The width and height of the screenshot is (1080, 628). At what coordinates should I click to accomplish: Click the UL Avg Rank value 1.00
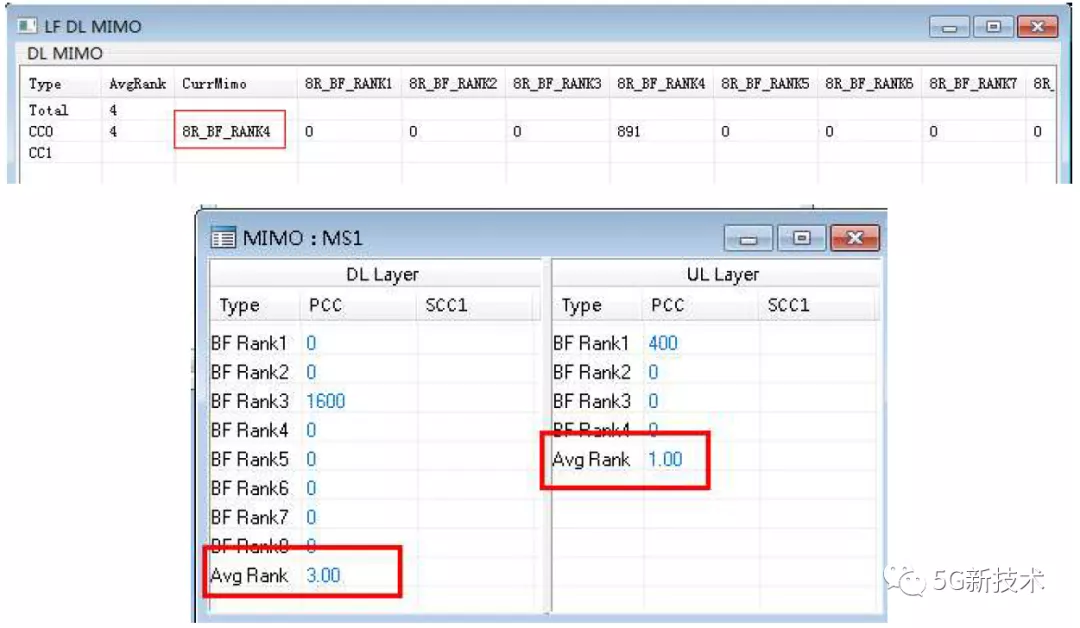point(665,459)
